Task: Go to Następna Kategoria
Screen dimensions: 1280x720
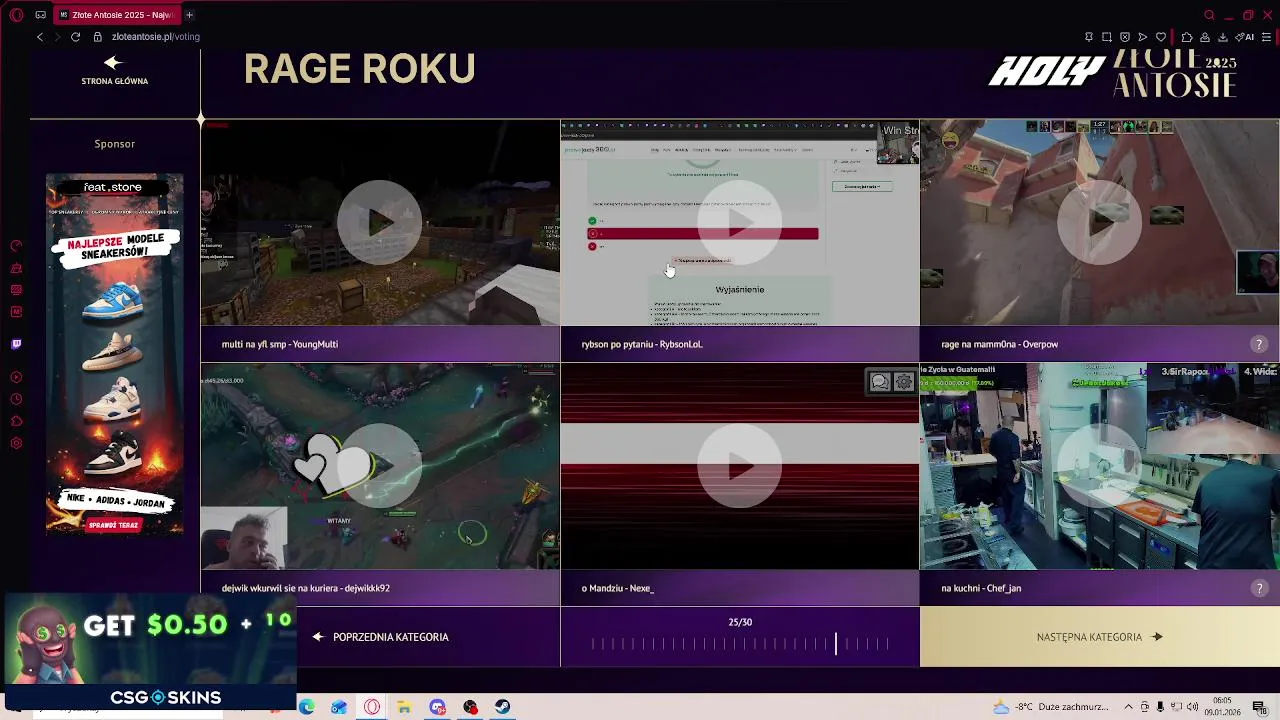Action: (x=1100, y=637)
